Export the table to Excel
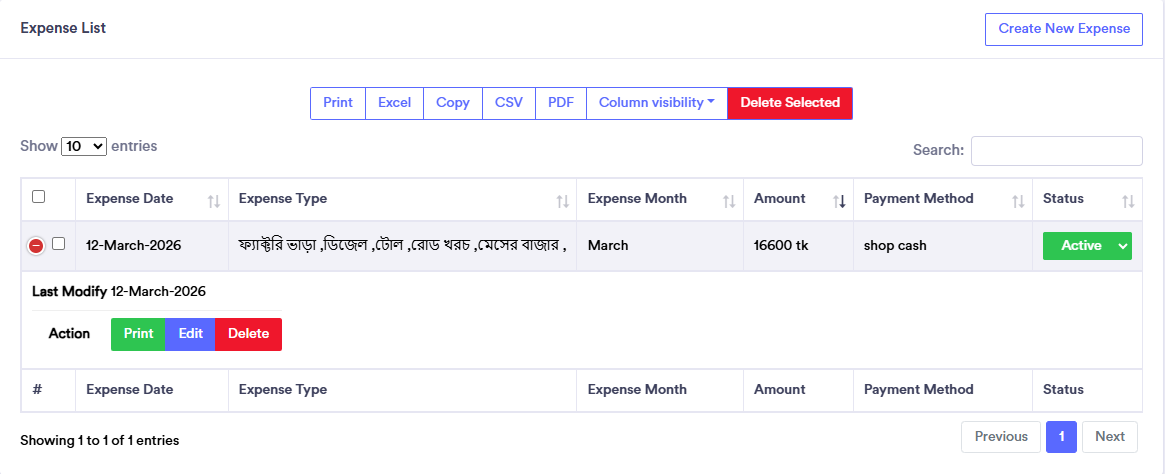Viewport: 1165px width, 474px height. [x=394, y=103]
